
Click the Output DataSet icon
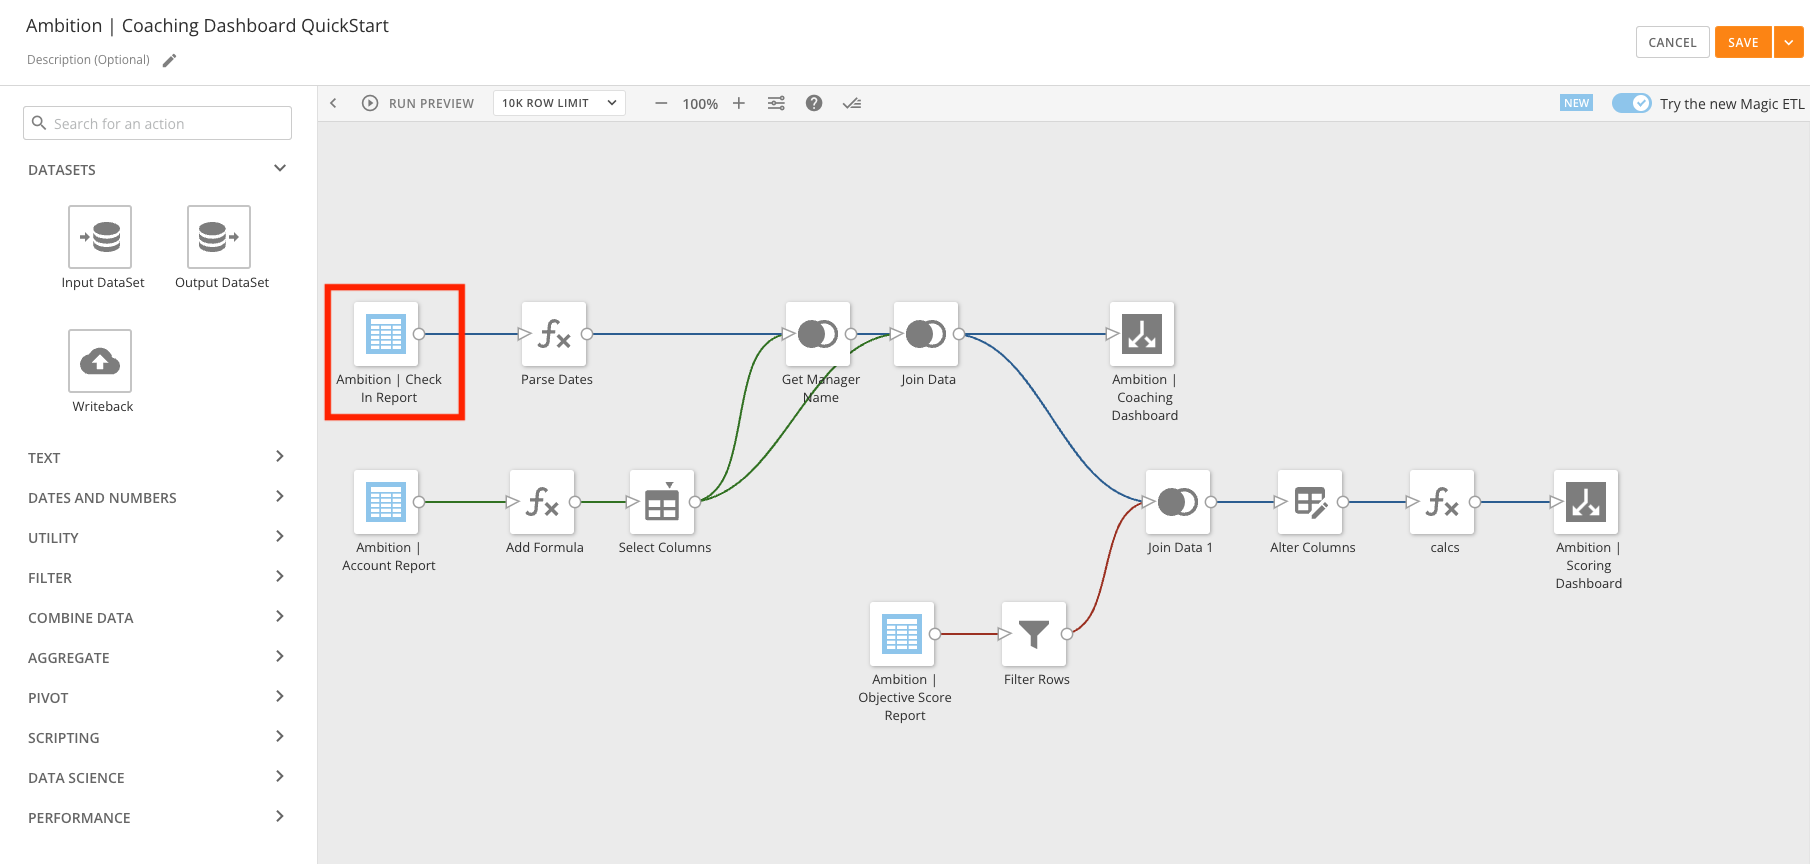pyautogui.click(x=219, y=237)
